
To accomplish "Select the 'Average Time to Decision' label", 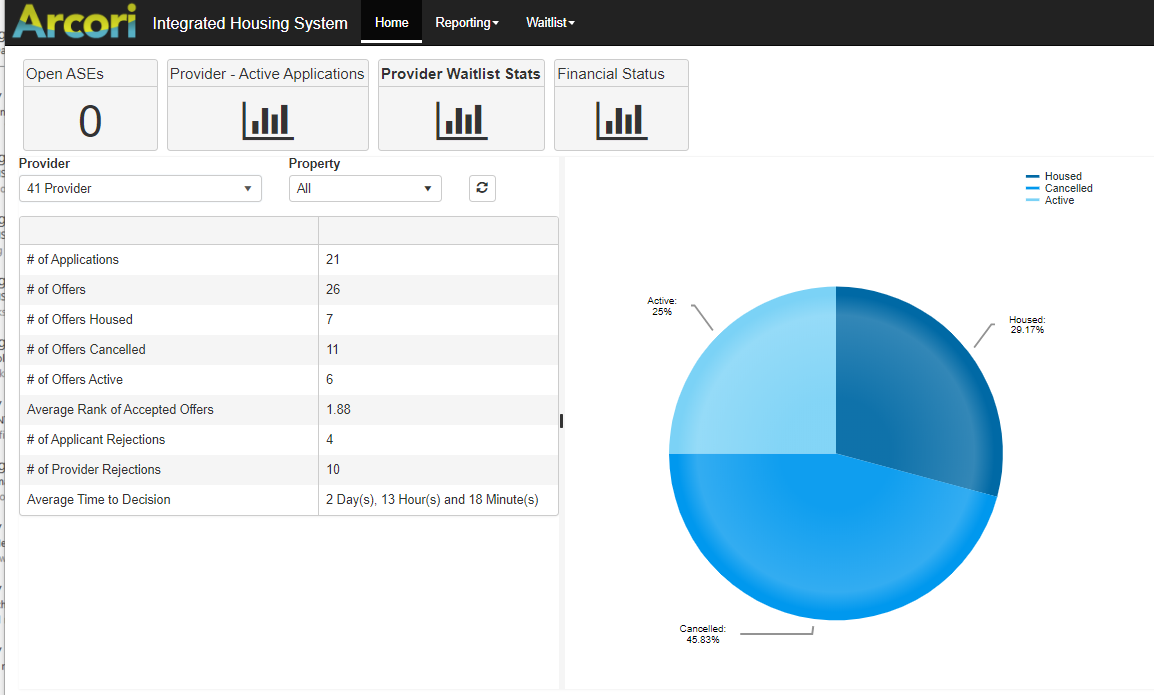I will click(x=99, y=500).
